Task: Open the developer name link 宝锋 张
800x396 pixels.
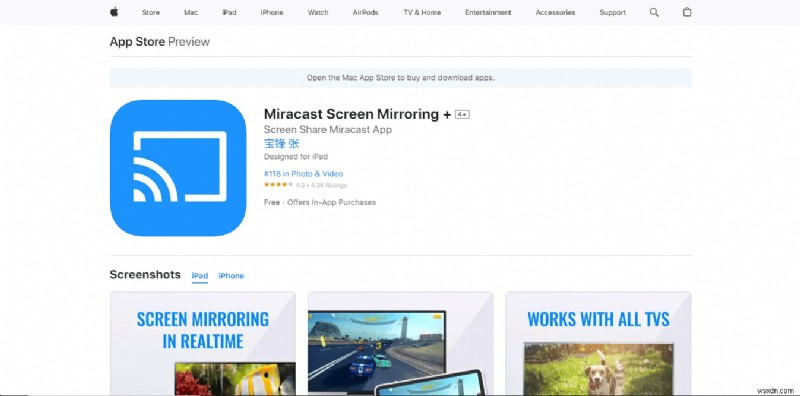Action: pos(282,143)
